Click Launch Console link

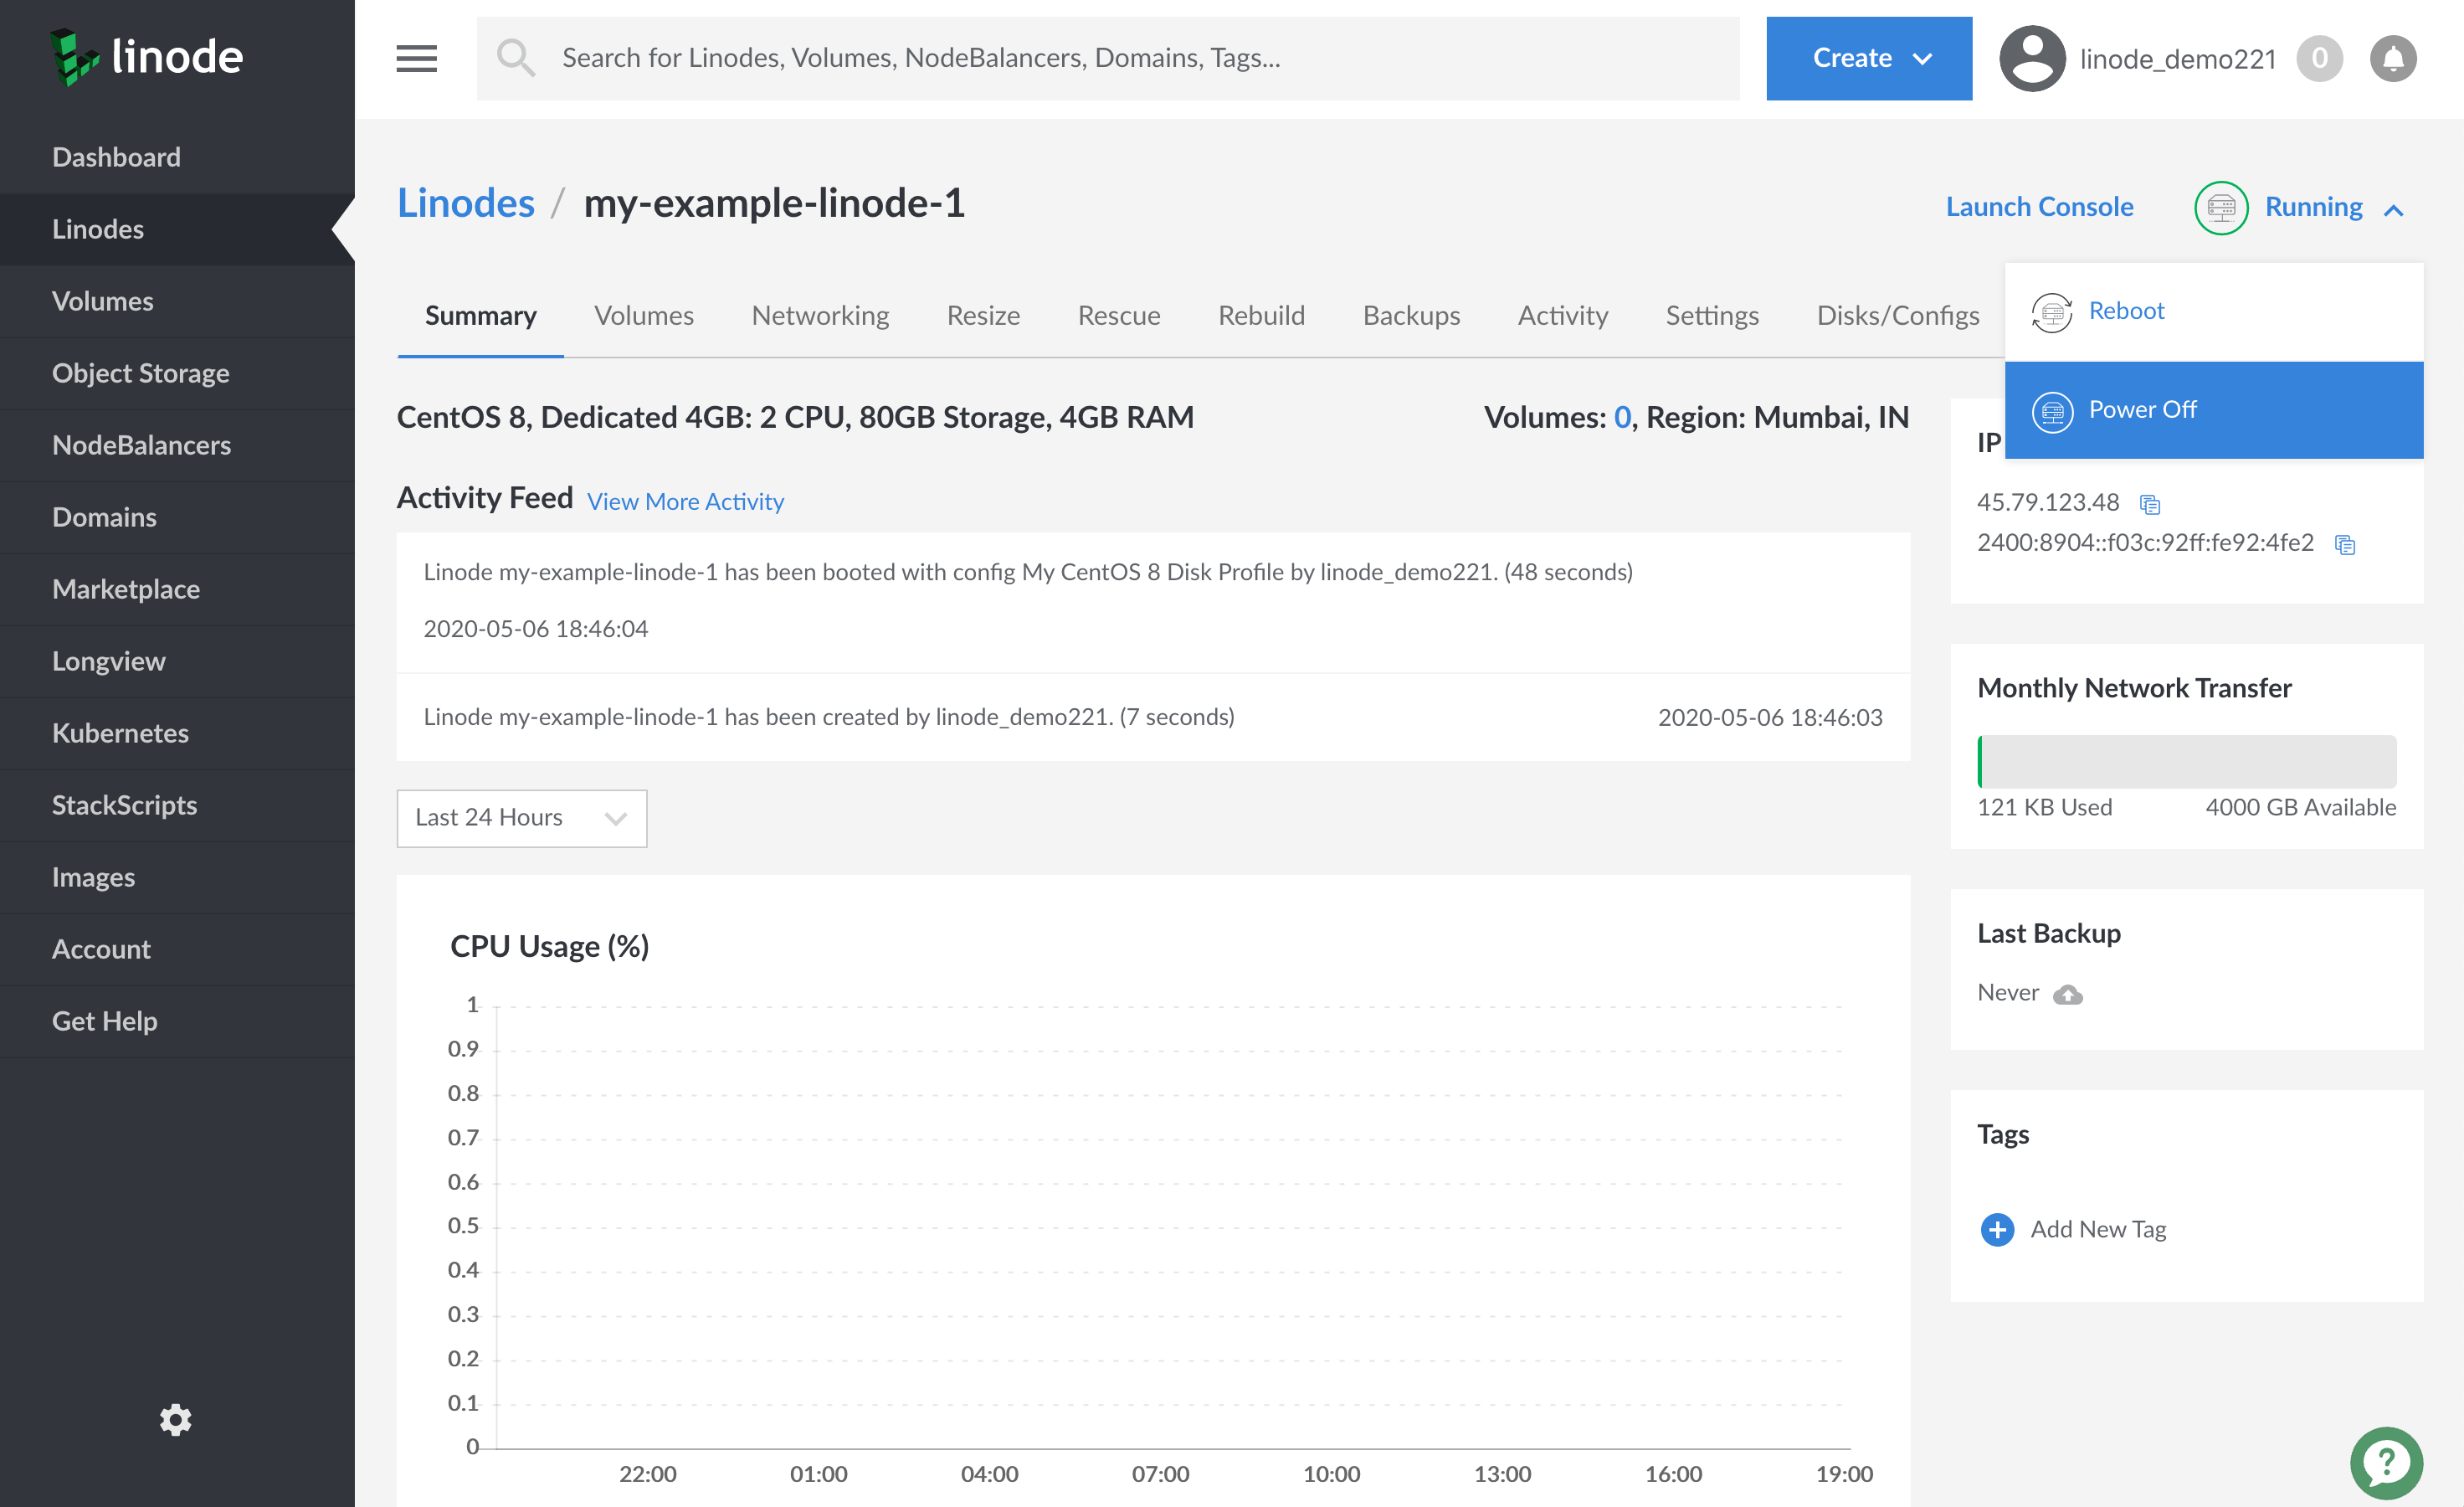point(2038,207)
